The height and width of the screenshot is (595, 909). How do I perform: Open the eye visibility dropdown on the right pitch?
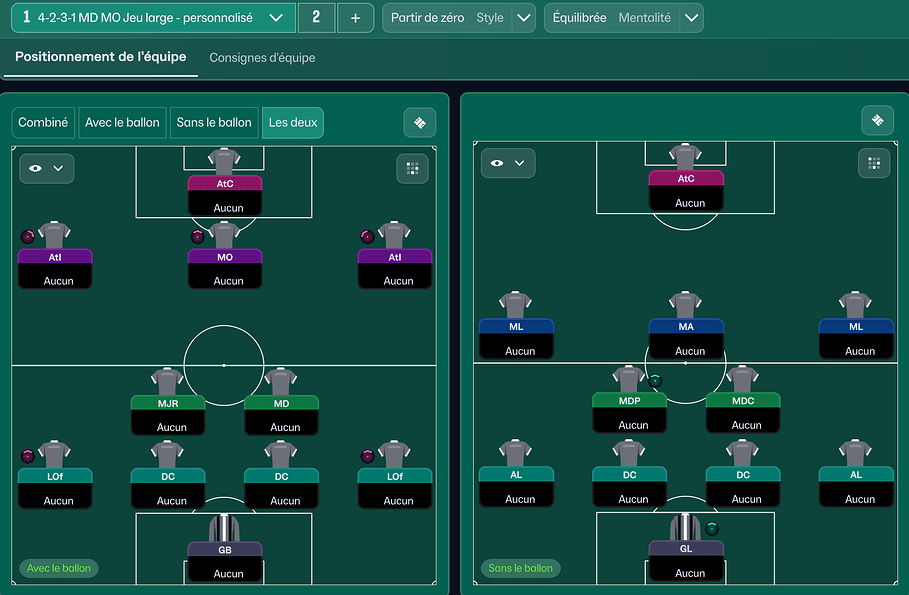pyautogui.click(x=508, y=163)
